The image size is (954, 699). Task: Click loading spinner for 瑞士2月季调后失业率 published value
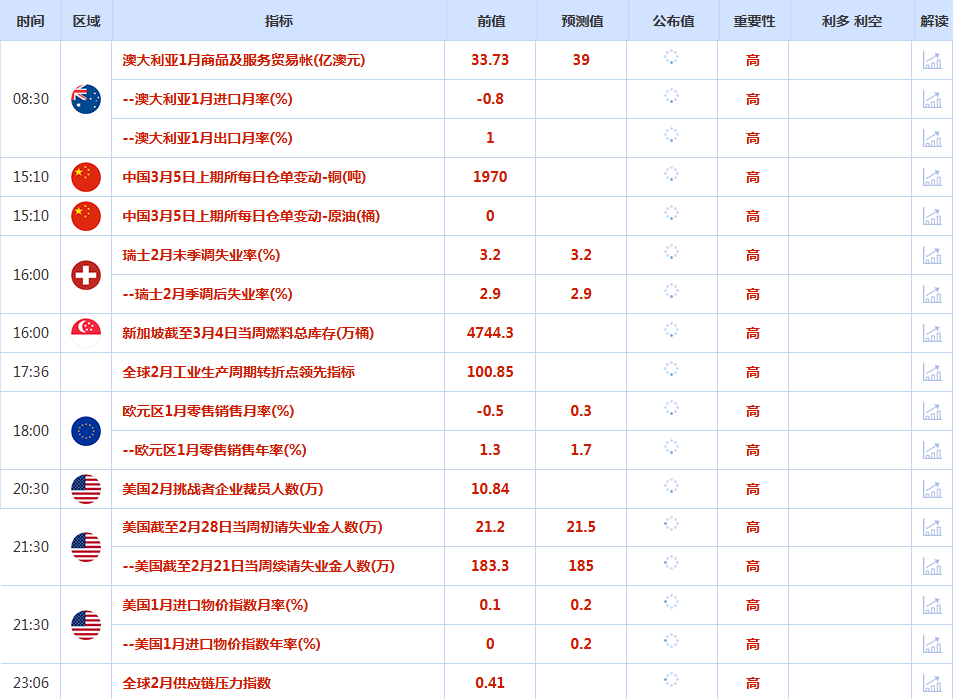click(x=671, y=293)
